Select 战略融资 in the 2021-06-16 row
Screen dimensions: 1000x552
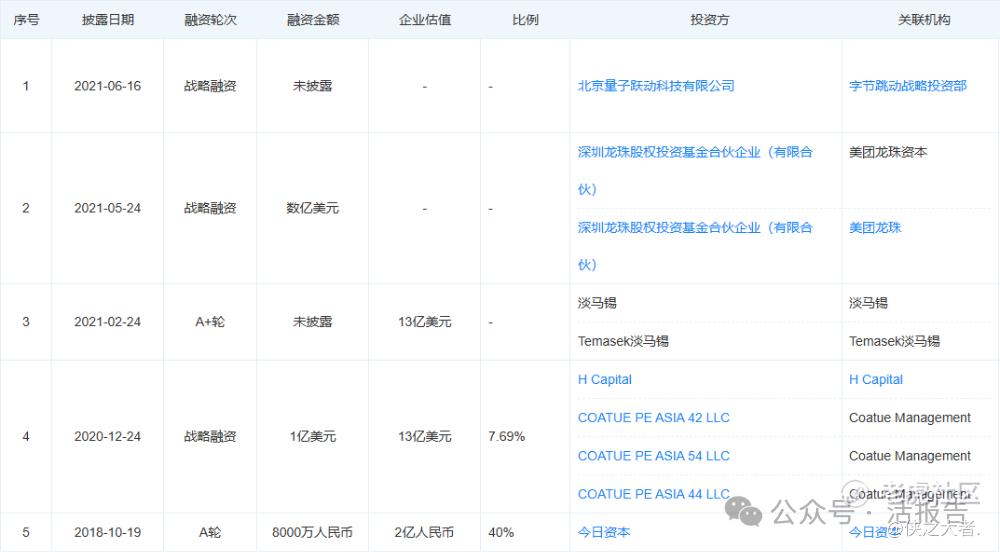[210, 86]
